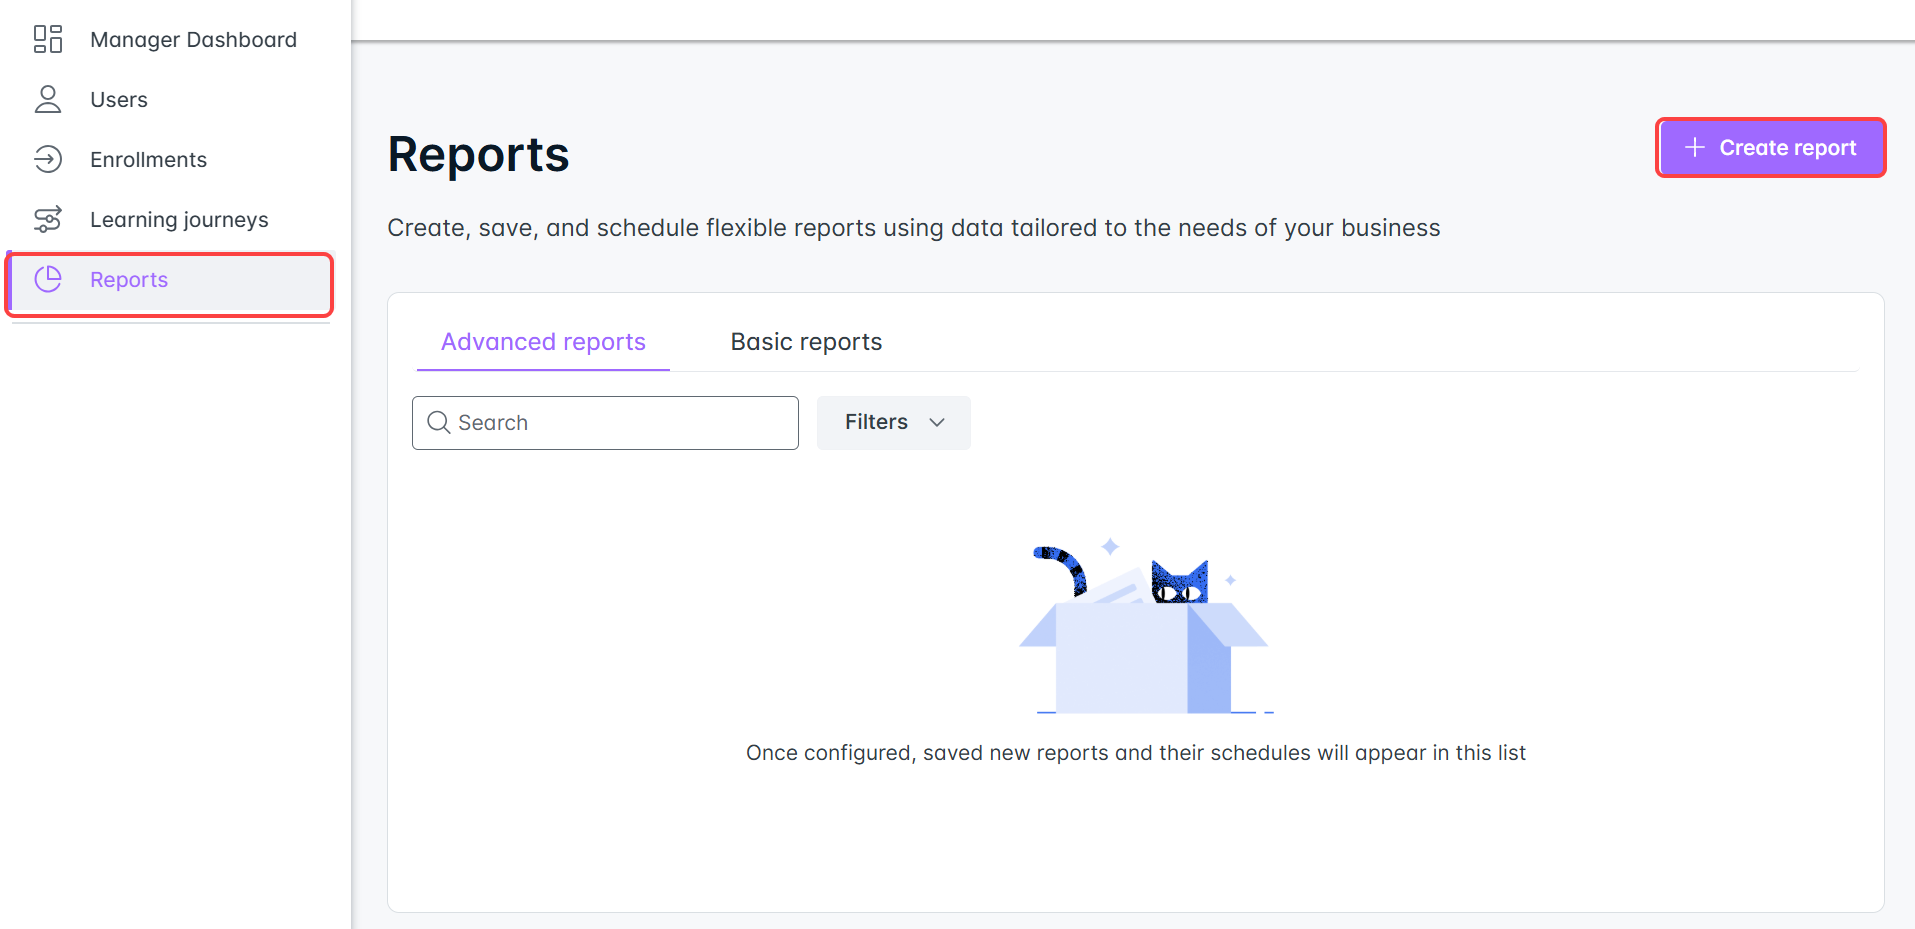This screenshot has height=929, width=1915.
Task: Select the Advanced reports tab
Action: click(x=543, y=342)
